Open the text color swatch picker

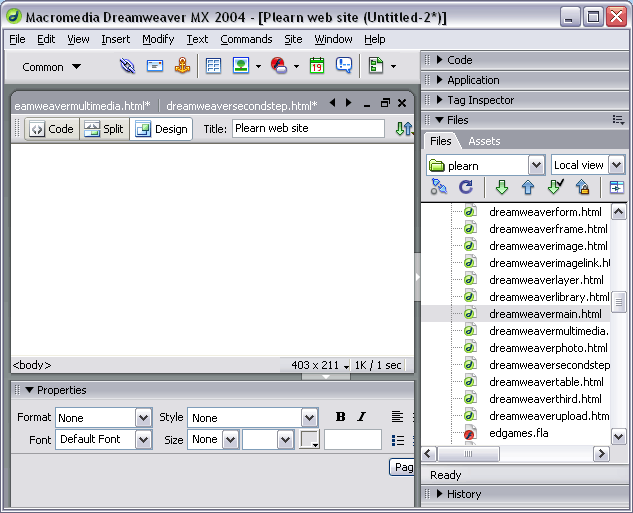(x=309, y=439)
